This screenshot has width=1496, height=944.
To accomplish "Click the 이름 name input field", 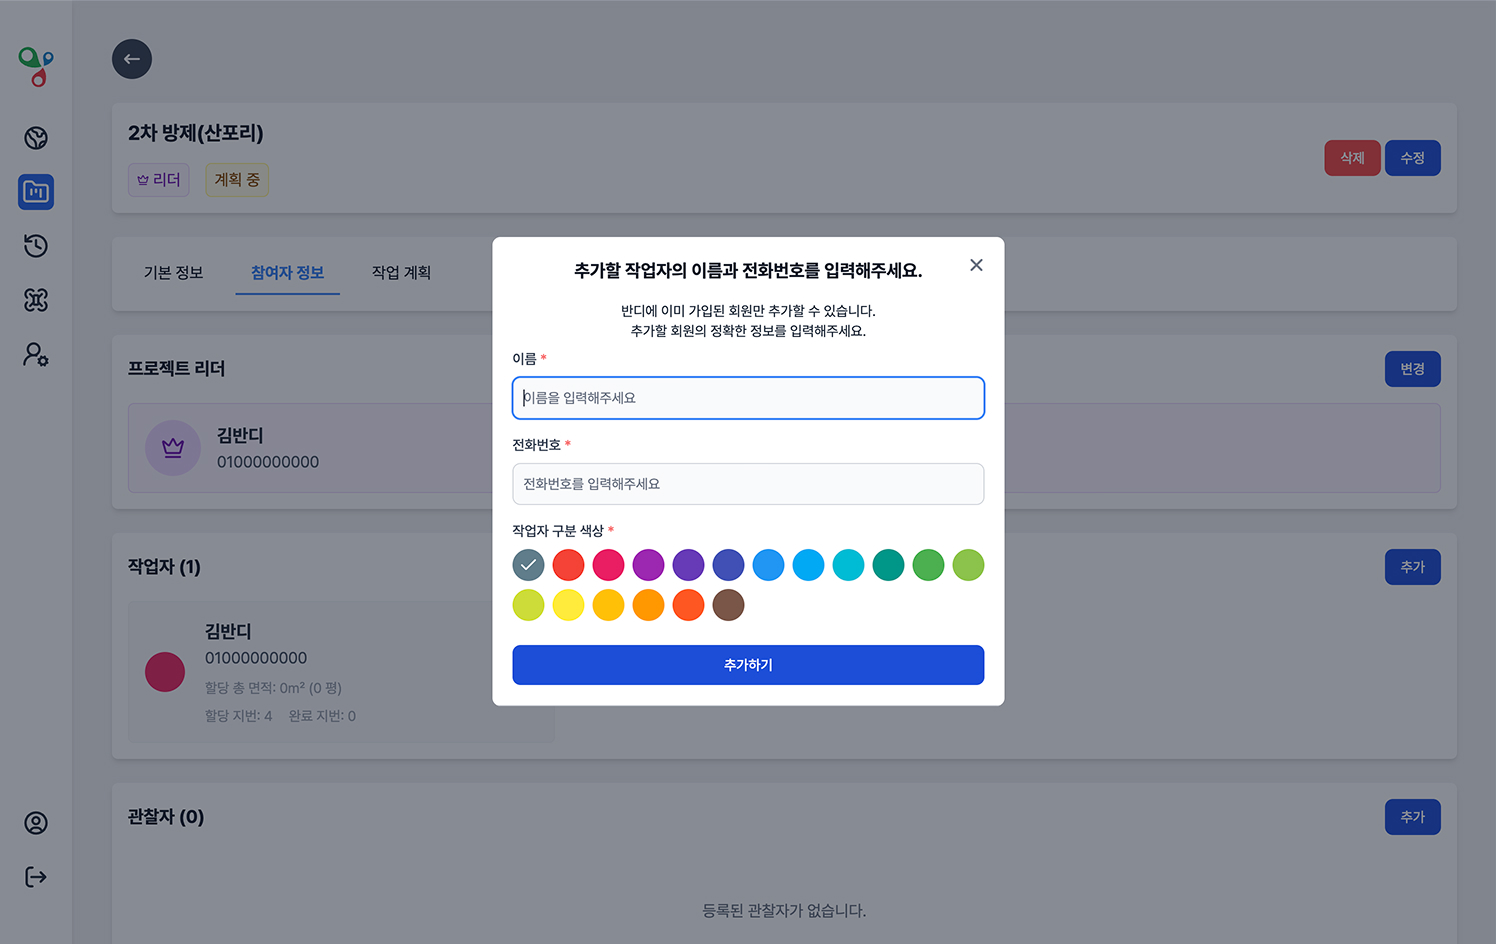I will tap(748, 398).
